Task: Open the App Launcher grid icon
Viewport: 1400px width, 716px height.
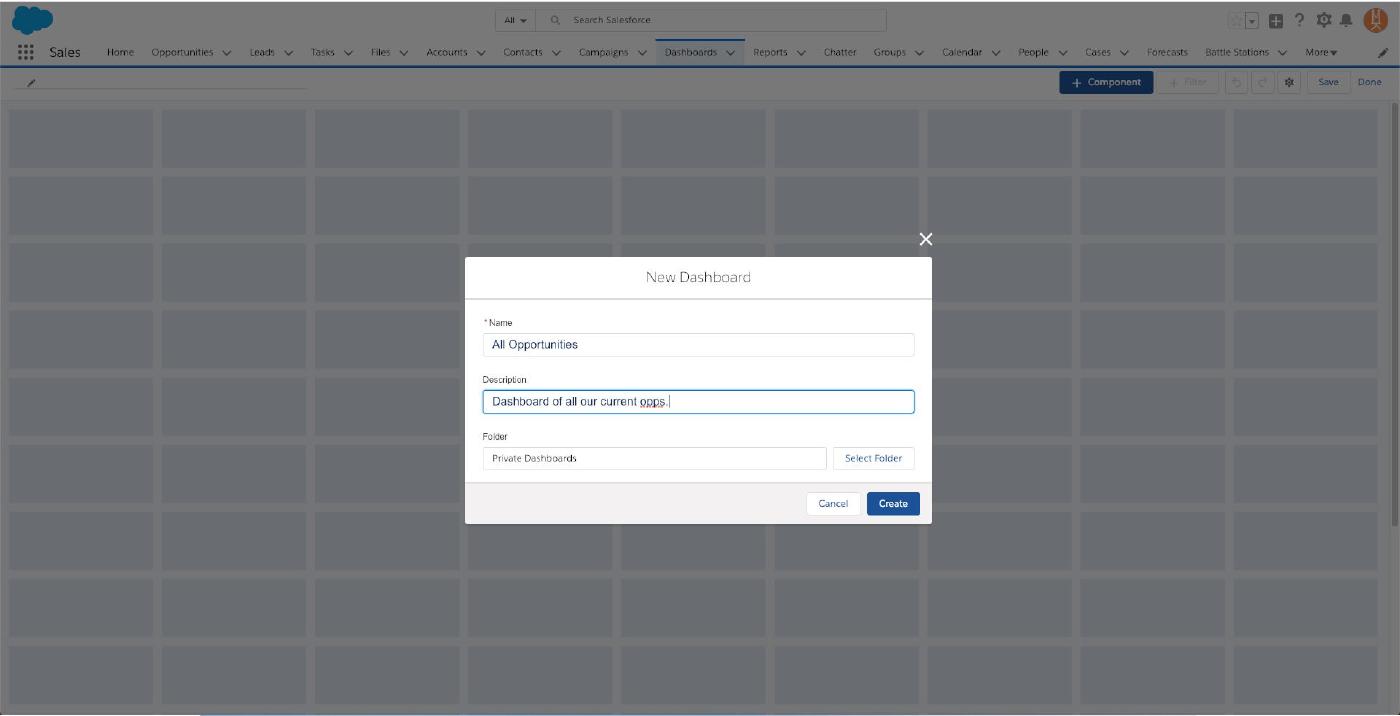Action: point(26,53)
